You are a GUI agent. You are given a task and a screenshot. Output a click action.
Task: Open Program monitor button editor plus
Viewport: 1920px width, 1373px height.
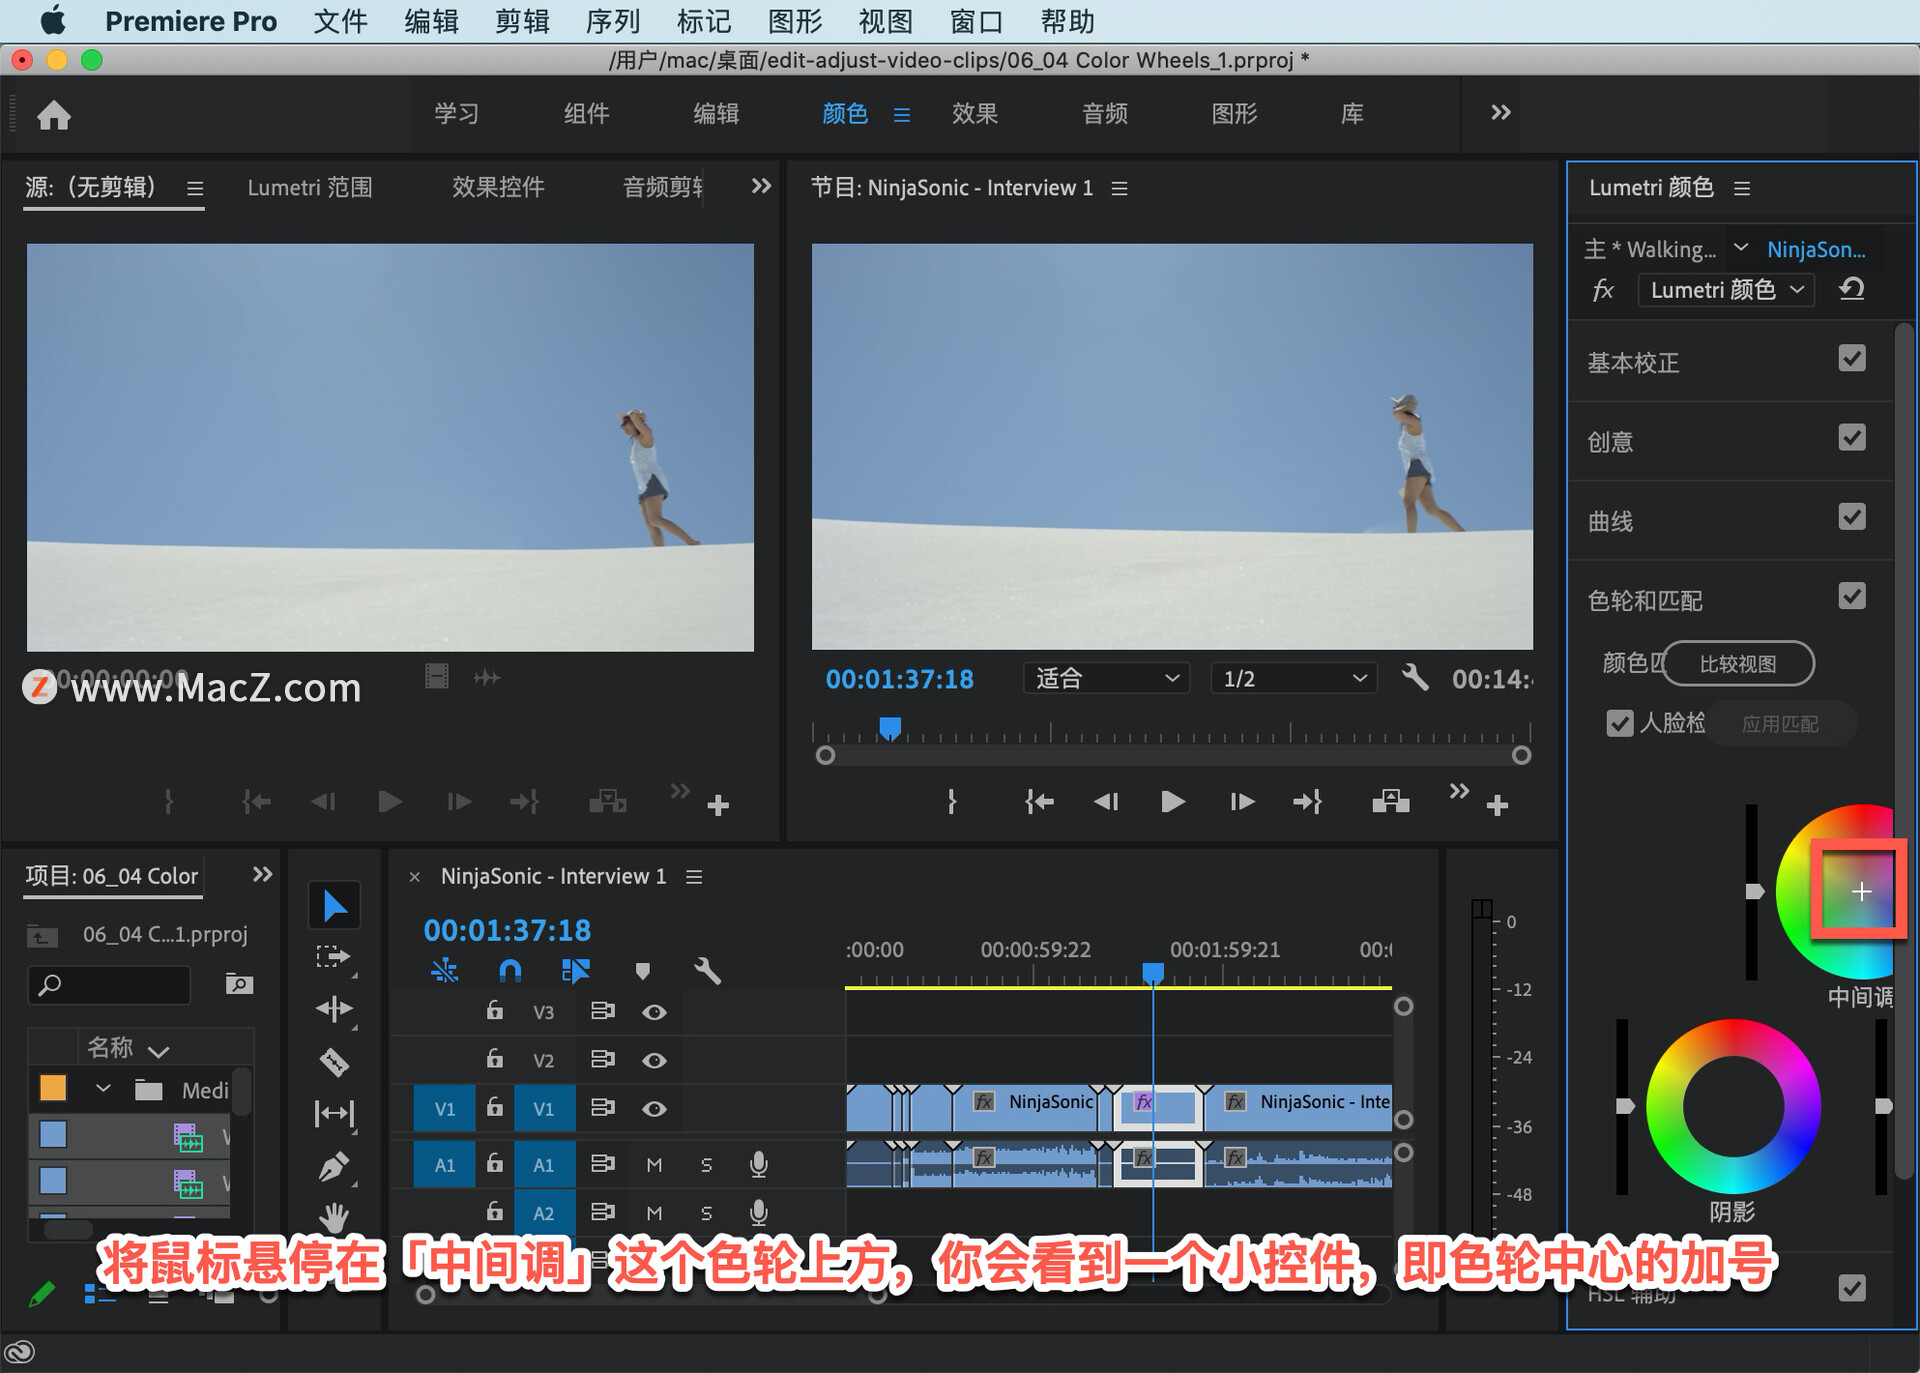(1497, 805)
